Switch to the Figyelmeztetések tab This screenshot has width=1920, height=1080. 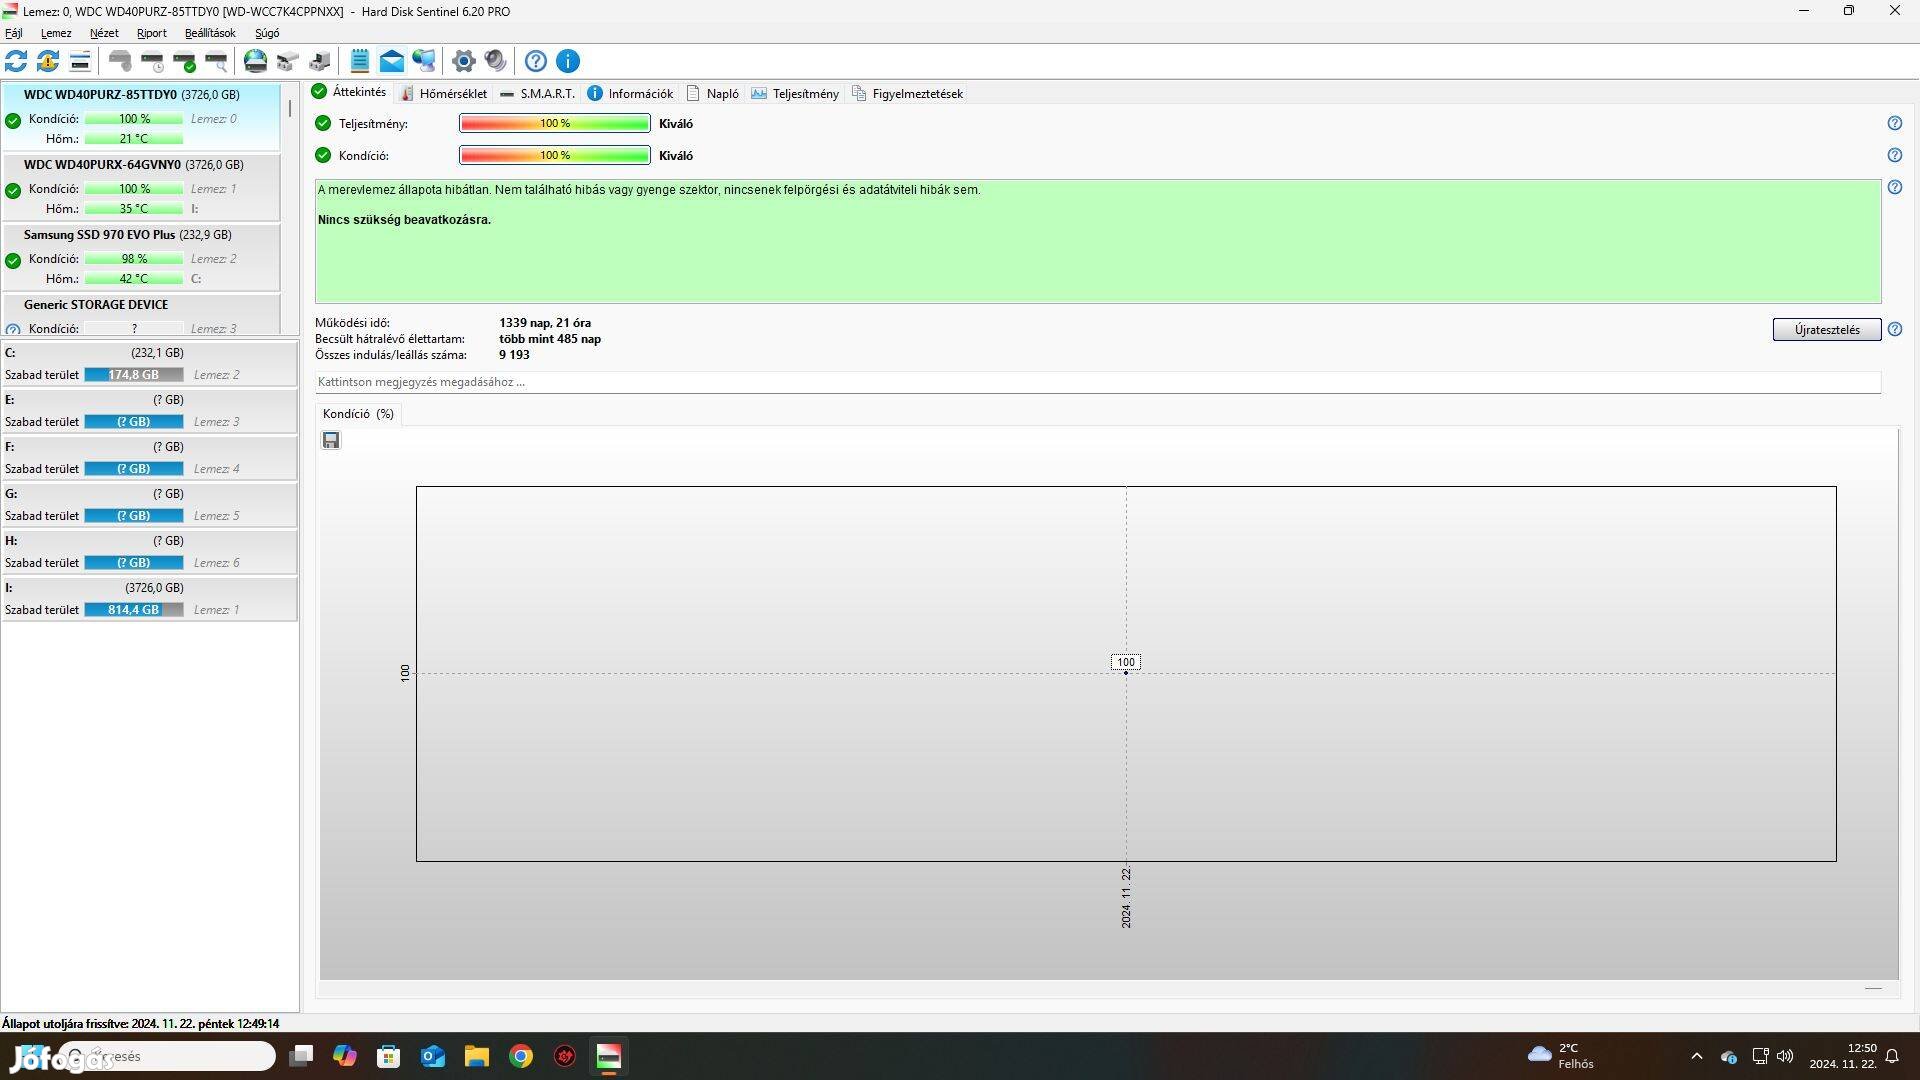tap(908, 93)
